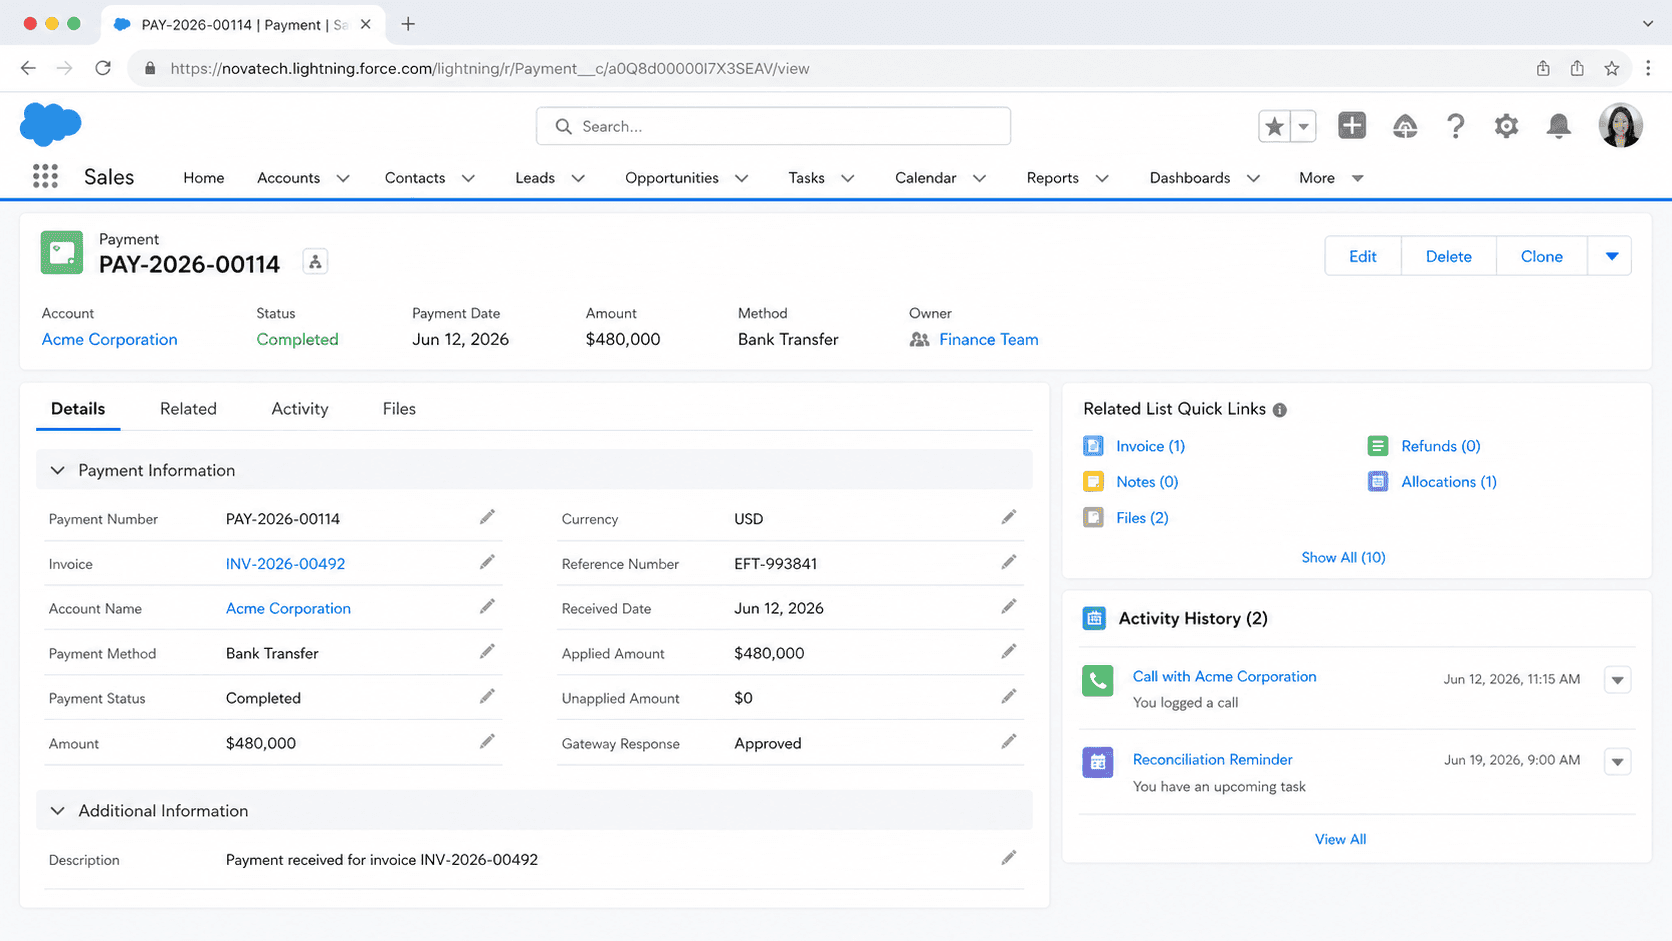Focus the global Search field

tap(773, 126)
